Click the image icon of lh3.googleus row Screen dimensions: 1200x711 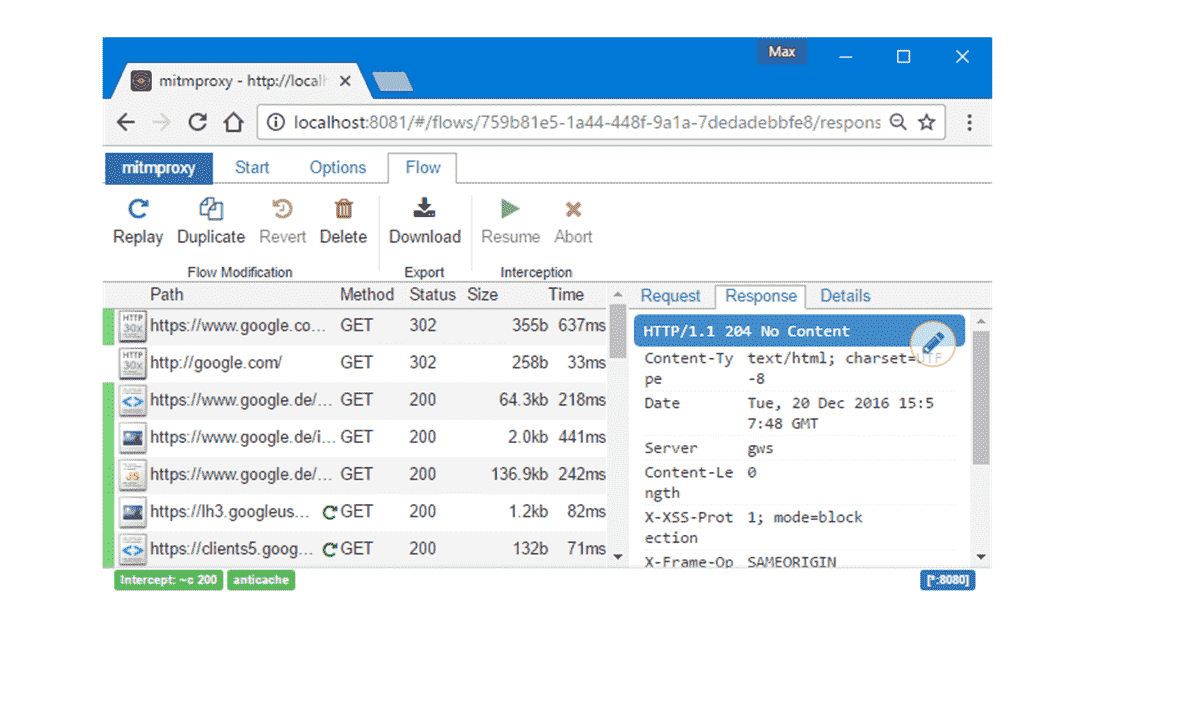click(x=132, y=511)
